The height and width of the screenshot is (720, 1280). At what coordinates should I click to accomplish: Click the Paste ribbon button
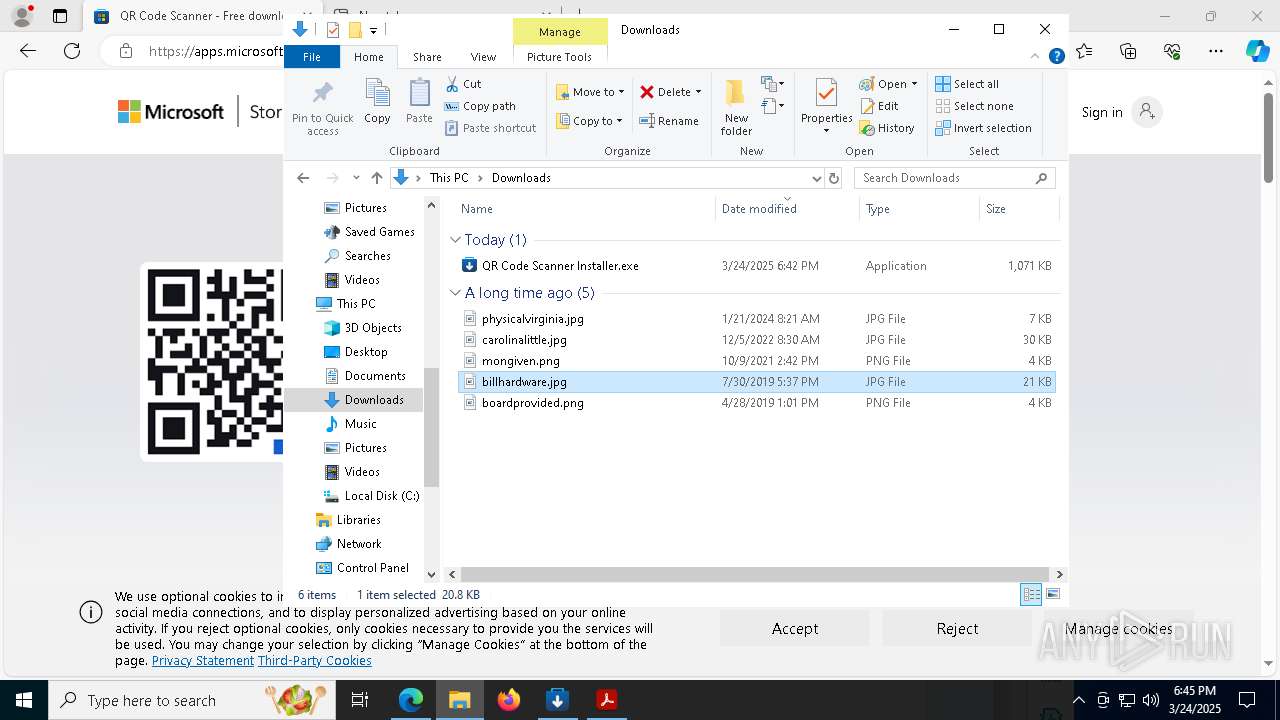419,102
